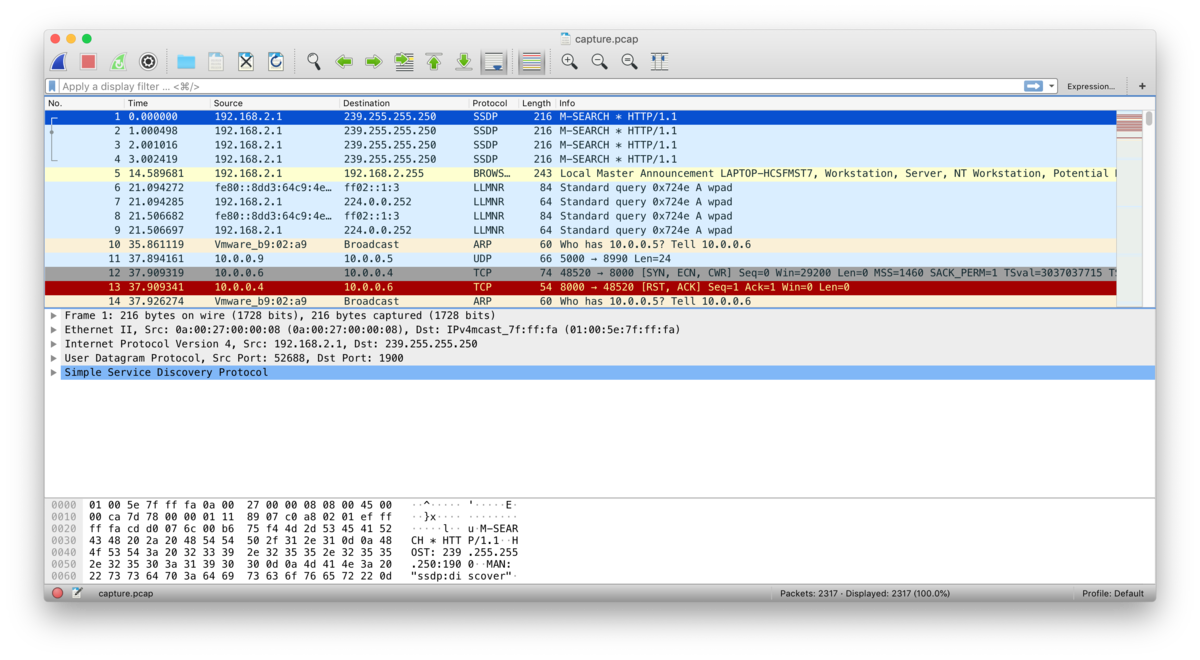Stop the capture with red square icon
The height and width of the screenshot is (660, 1200).
tap(88, 62)
